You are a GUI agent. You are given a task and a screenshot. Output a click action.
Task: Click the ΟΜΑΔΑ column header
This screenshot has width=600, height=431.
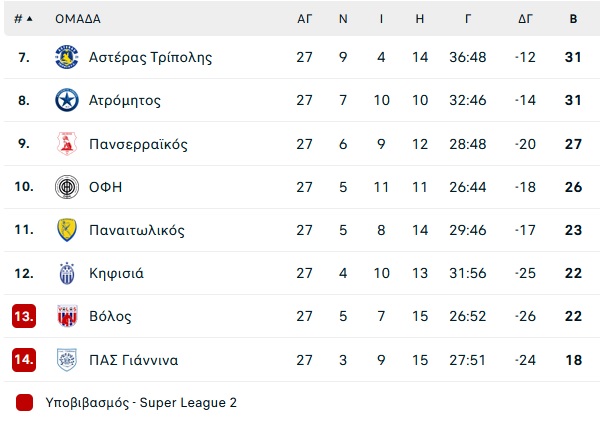78,19
